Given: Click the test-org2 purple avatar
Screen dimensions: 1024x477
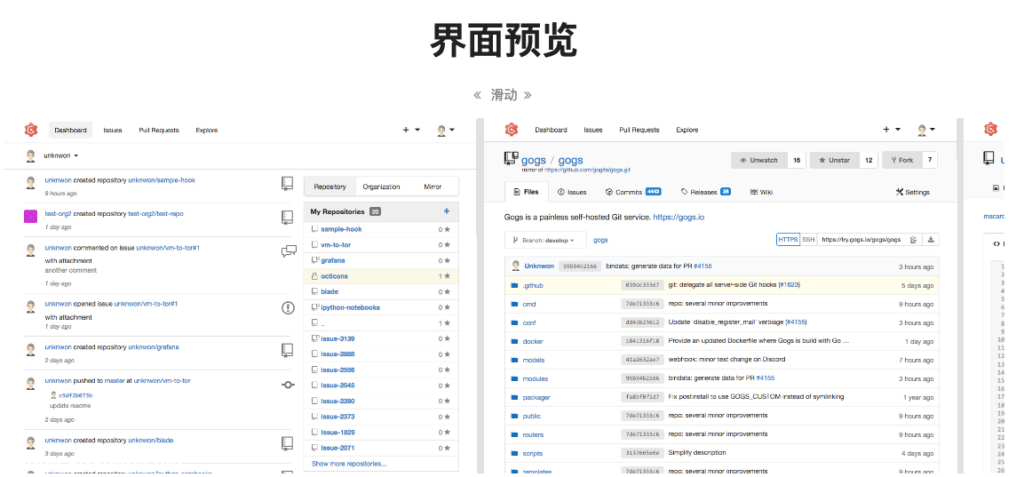Looking at the screenshot, I should [x=30, y=216].
